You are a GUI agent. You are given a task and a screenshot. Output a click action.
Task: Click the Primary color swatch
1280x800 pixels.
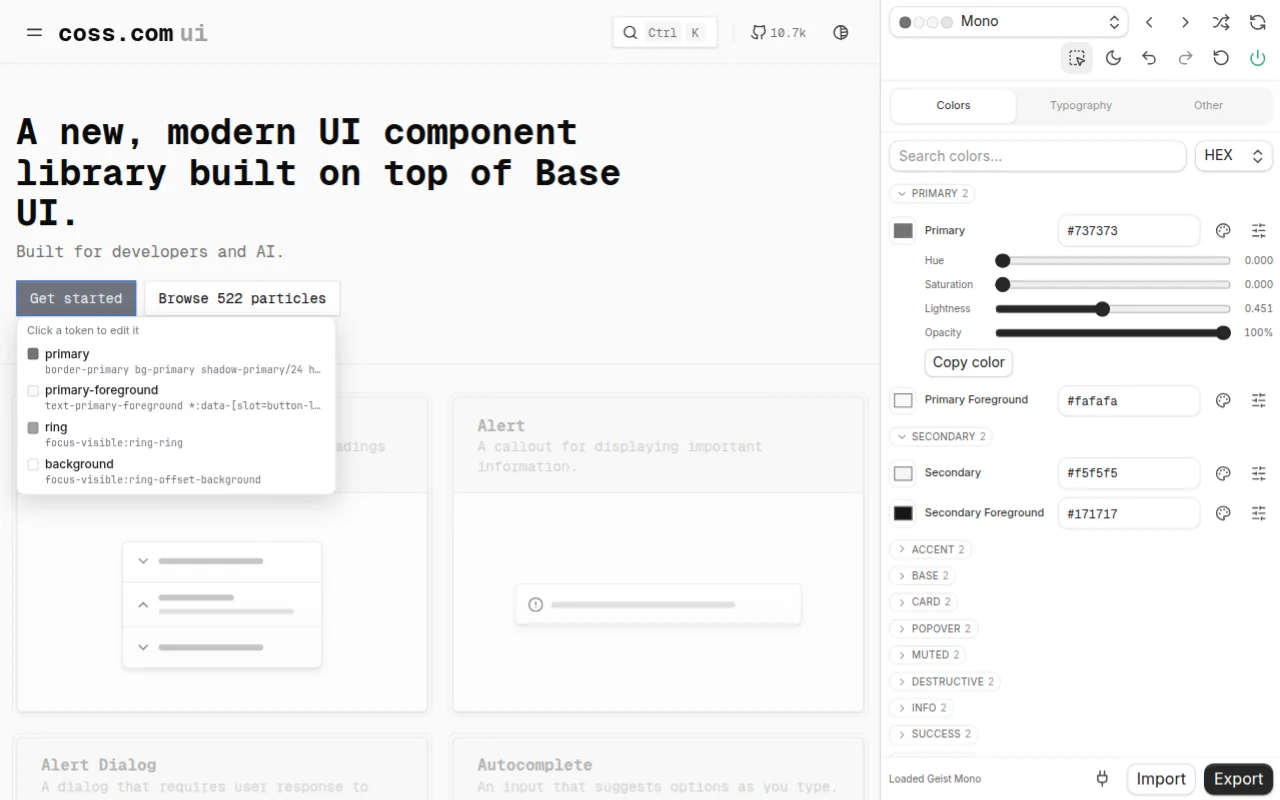click(x=903, y=231)
